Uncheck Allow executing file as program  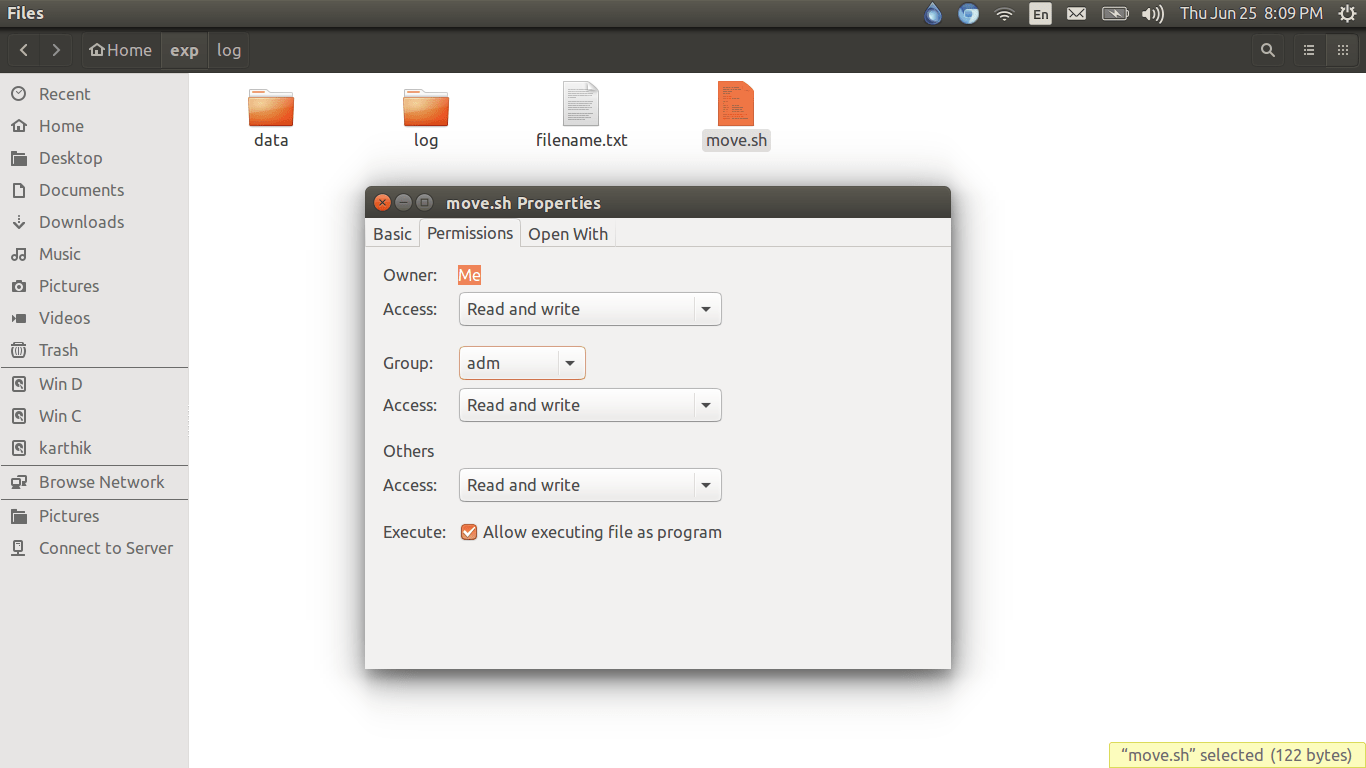tap(469, 532)
